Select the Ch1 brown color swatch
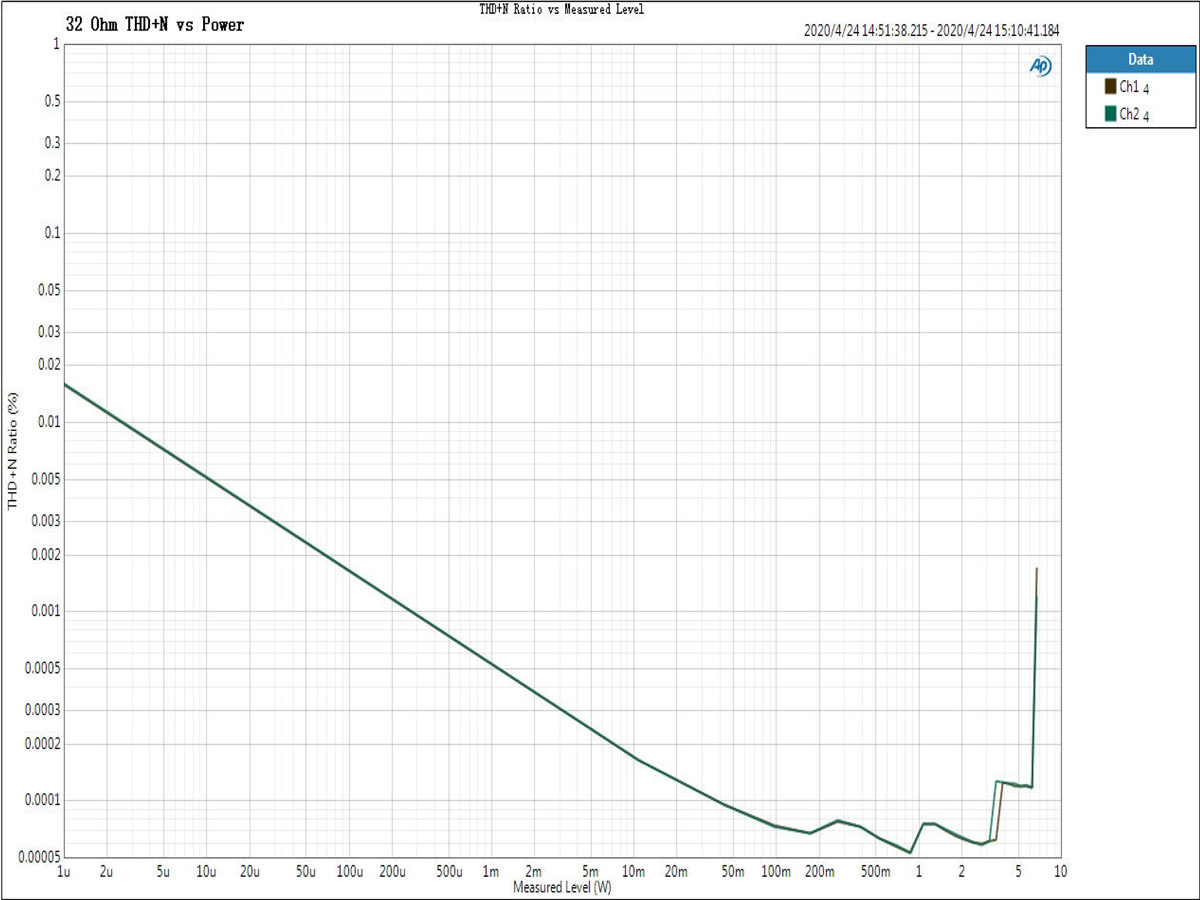Screen dimensions: 1200x900 1110,88
